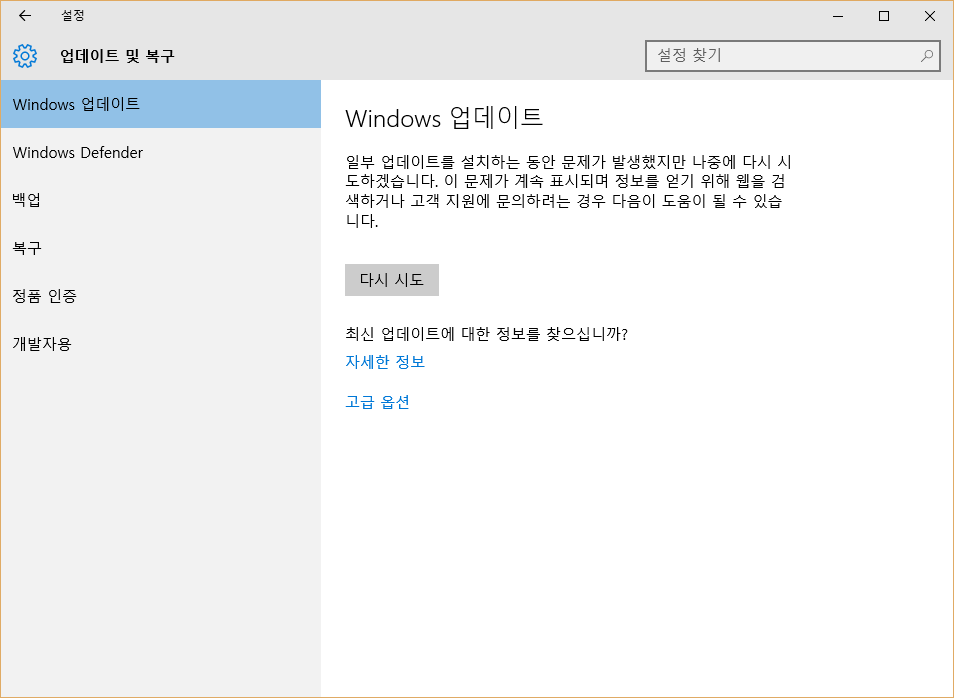Viewport: 954px width, 698px height.
Task: Open the 개발자용 section
Action: (161, 344)
